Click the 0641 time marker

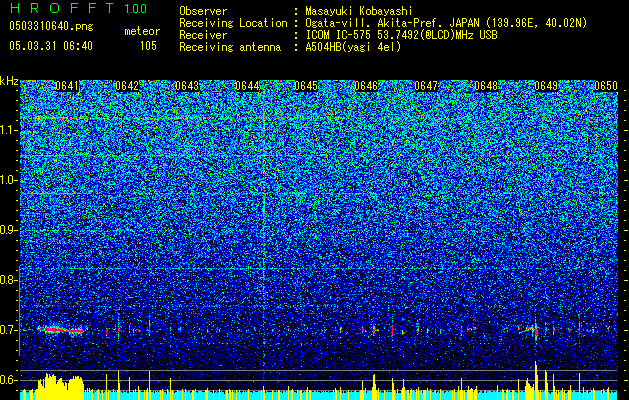point(67,86)
